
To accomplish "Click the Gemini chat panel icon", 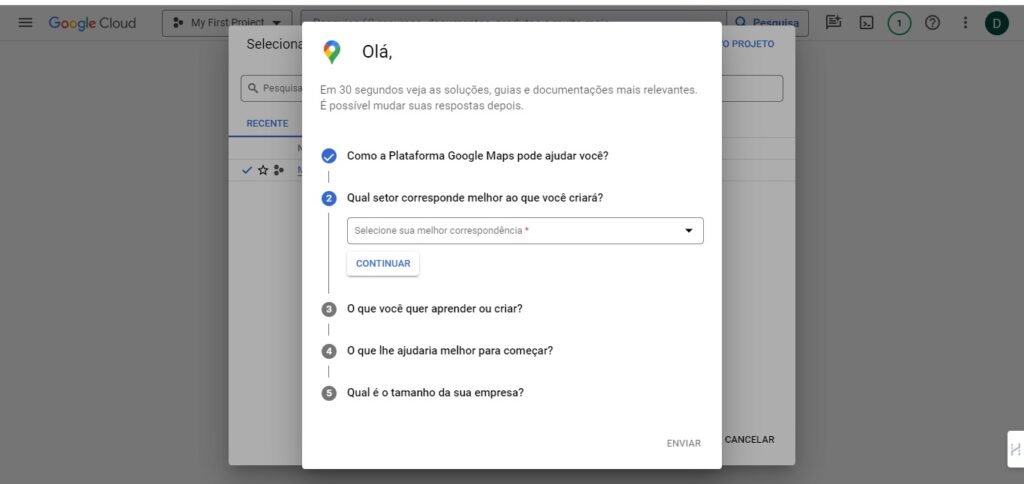I will pyautogui.click(x=834, y=23).
